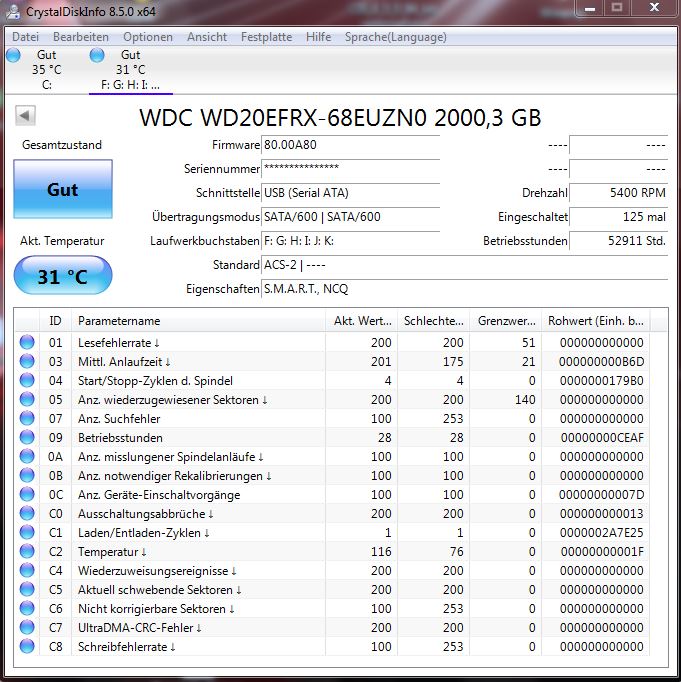Click status orb of misslungener Spindelanläufe row
The image size is (681, 682).
(27, 457)
